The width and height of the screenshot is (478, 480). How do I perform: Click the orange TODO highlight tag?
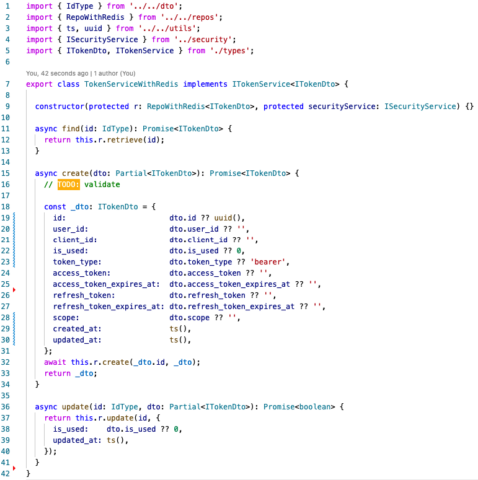tap(68, 184)
